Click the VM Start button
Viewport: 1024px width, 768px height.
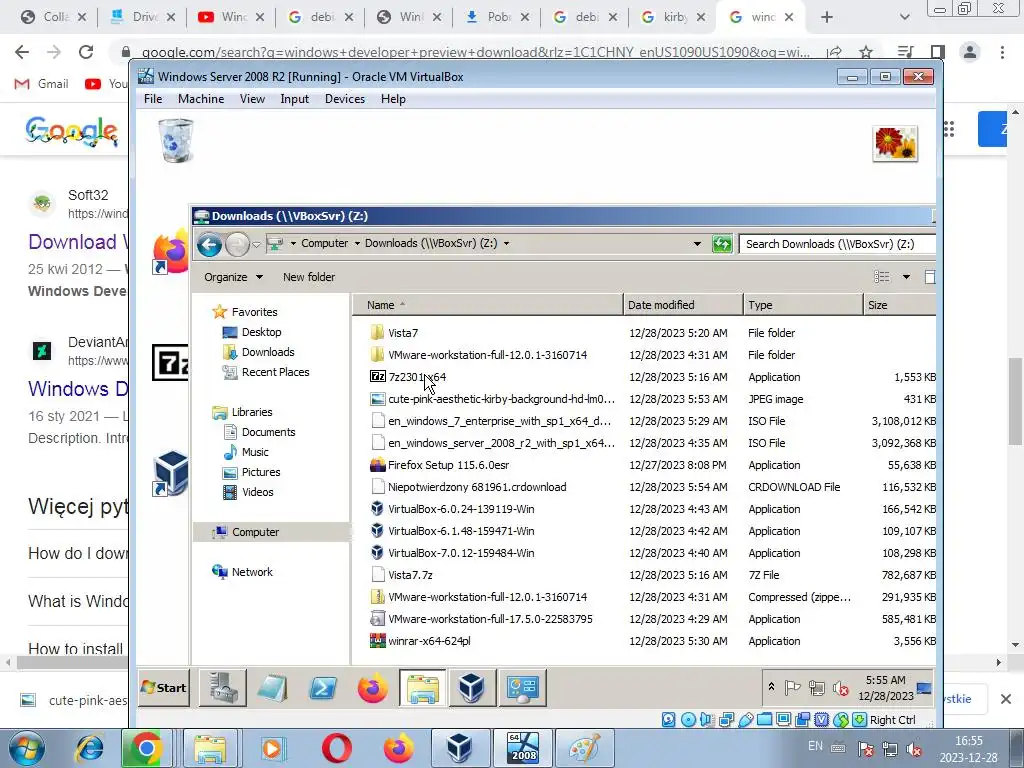tap(164, 688)
